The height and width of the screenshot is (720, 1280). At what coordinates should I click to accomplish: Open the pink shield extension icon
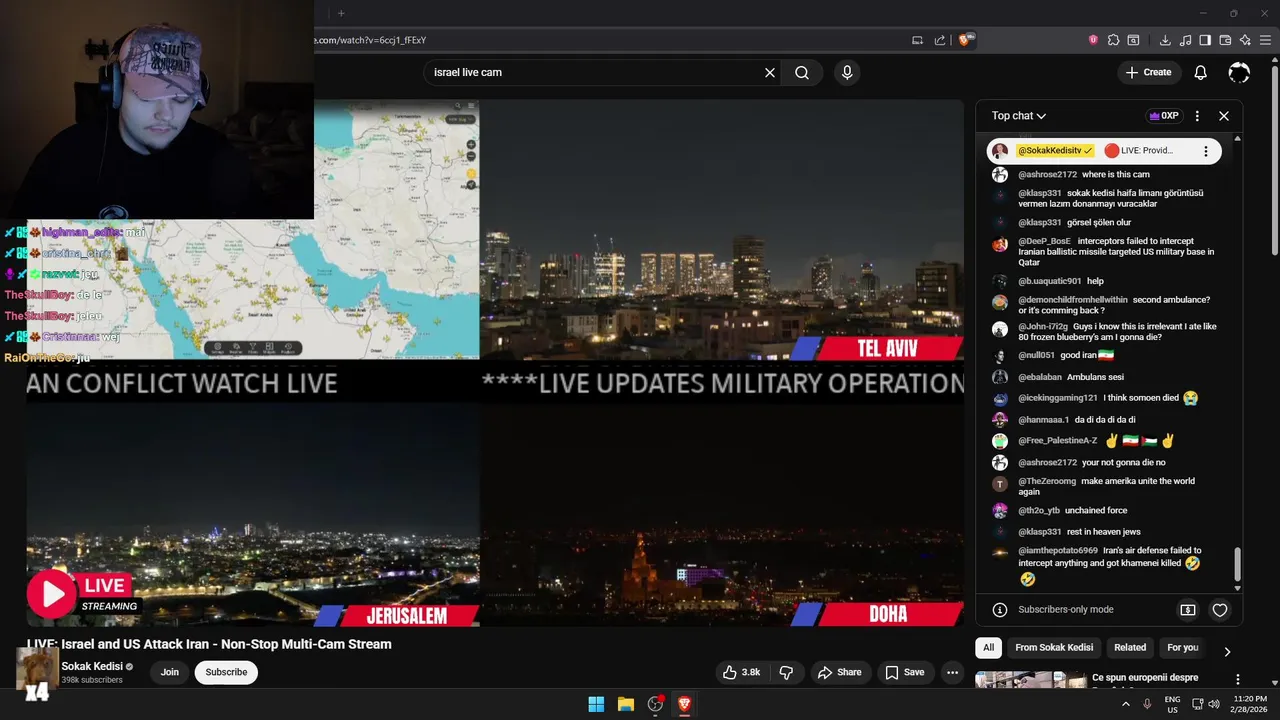click(x=1093, y=40)
